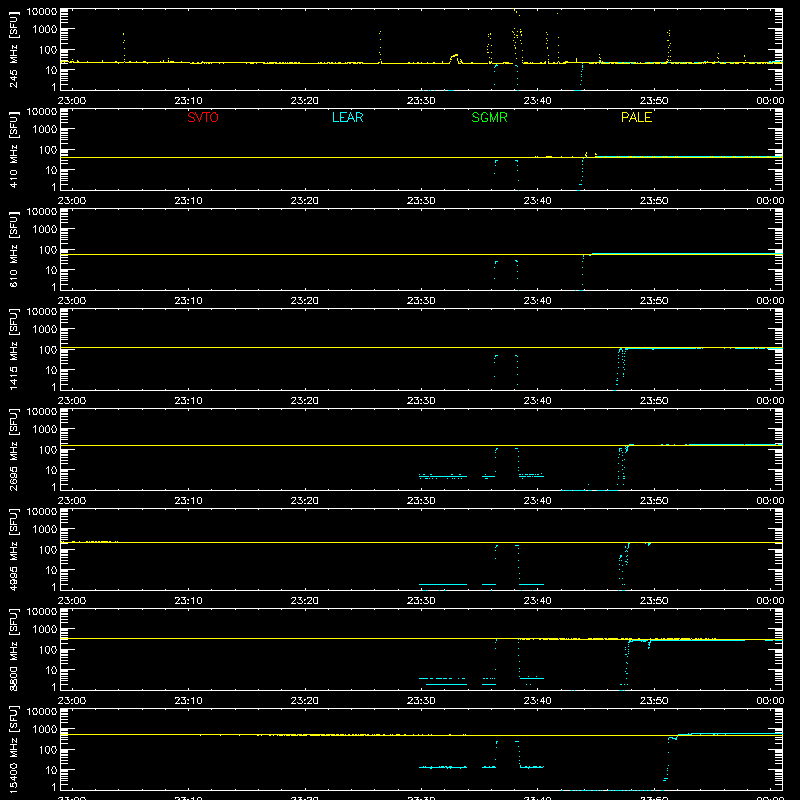Click the 10000 y-axis value on 245 MHz plot
Viewport: 800px width, 800px height.
point(42,12)
